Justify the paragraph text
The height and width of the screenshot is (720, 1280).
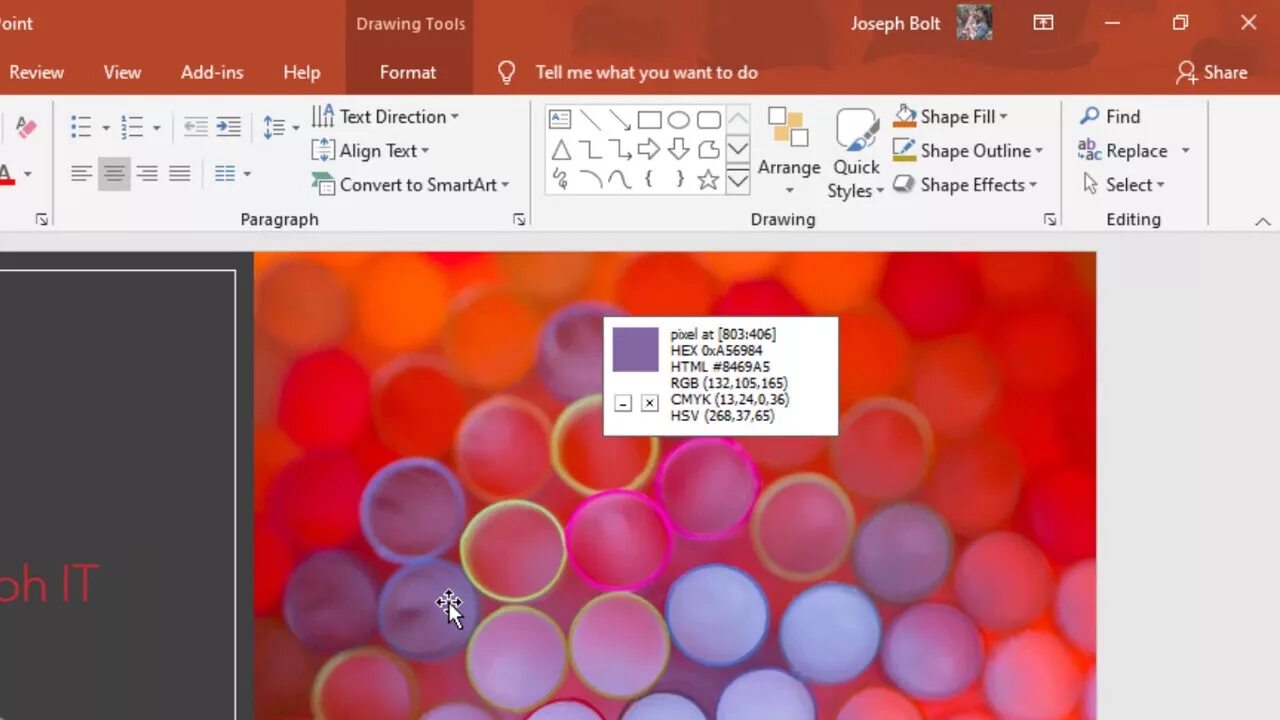coord(180,174)
